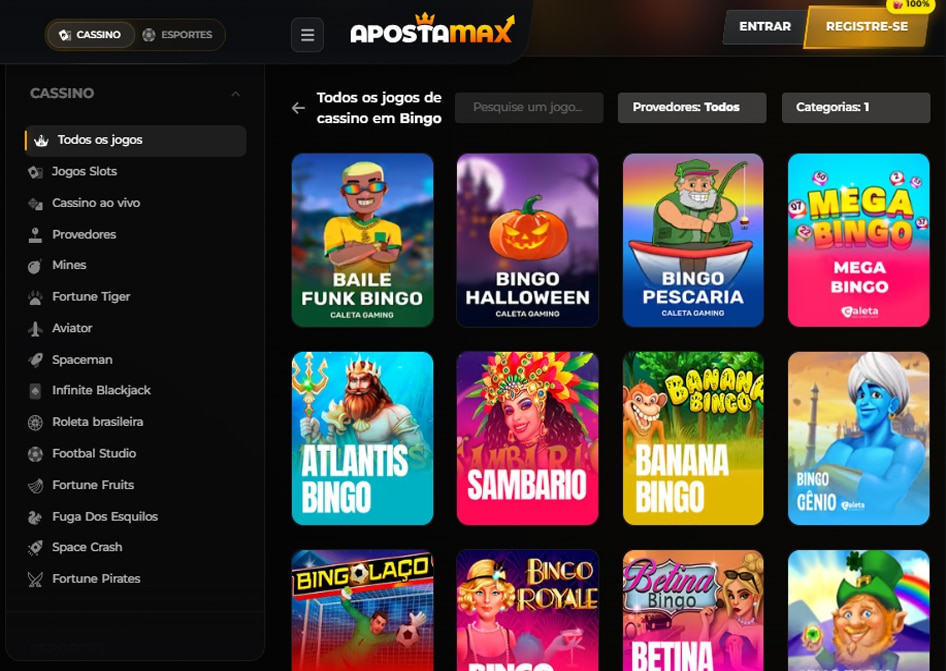Open the Sambario game

(x=528, y=439)
